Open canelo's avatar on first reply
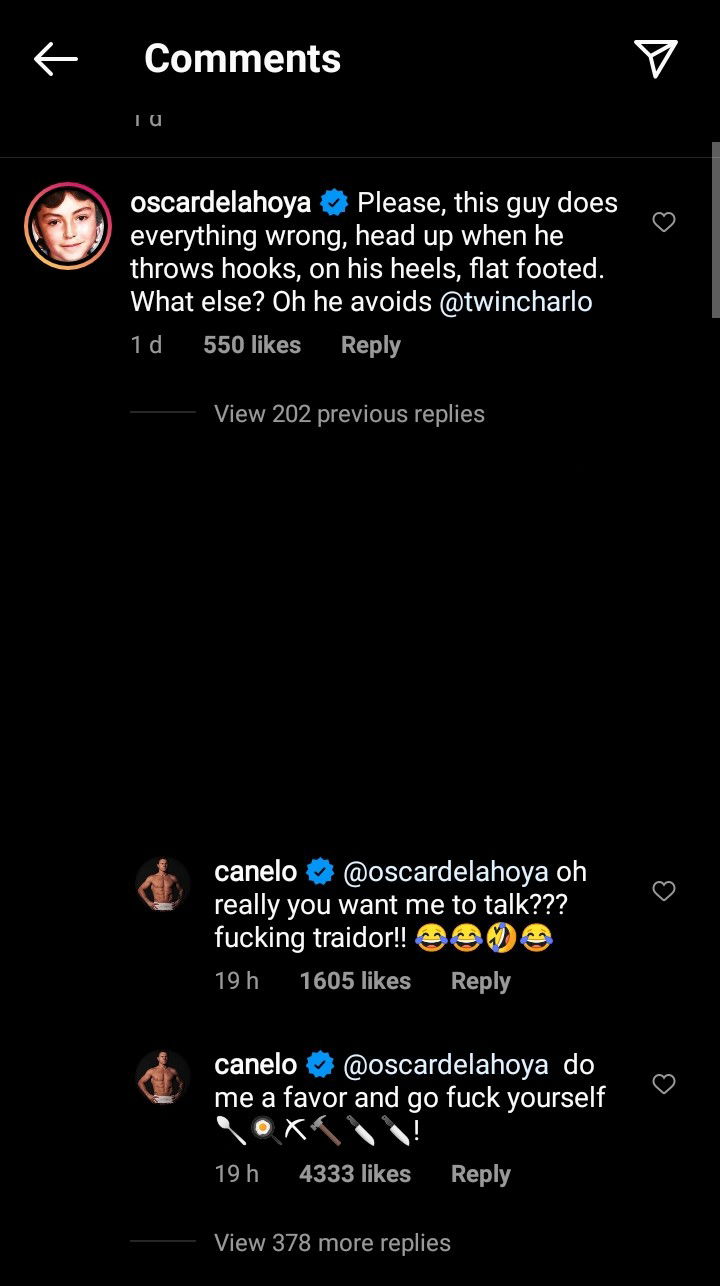Viewport: 720px width, 1286px height. click(163, 884)
